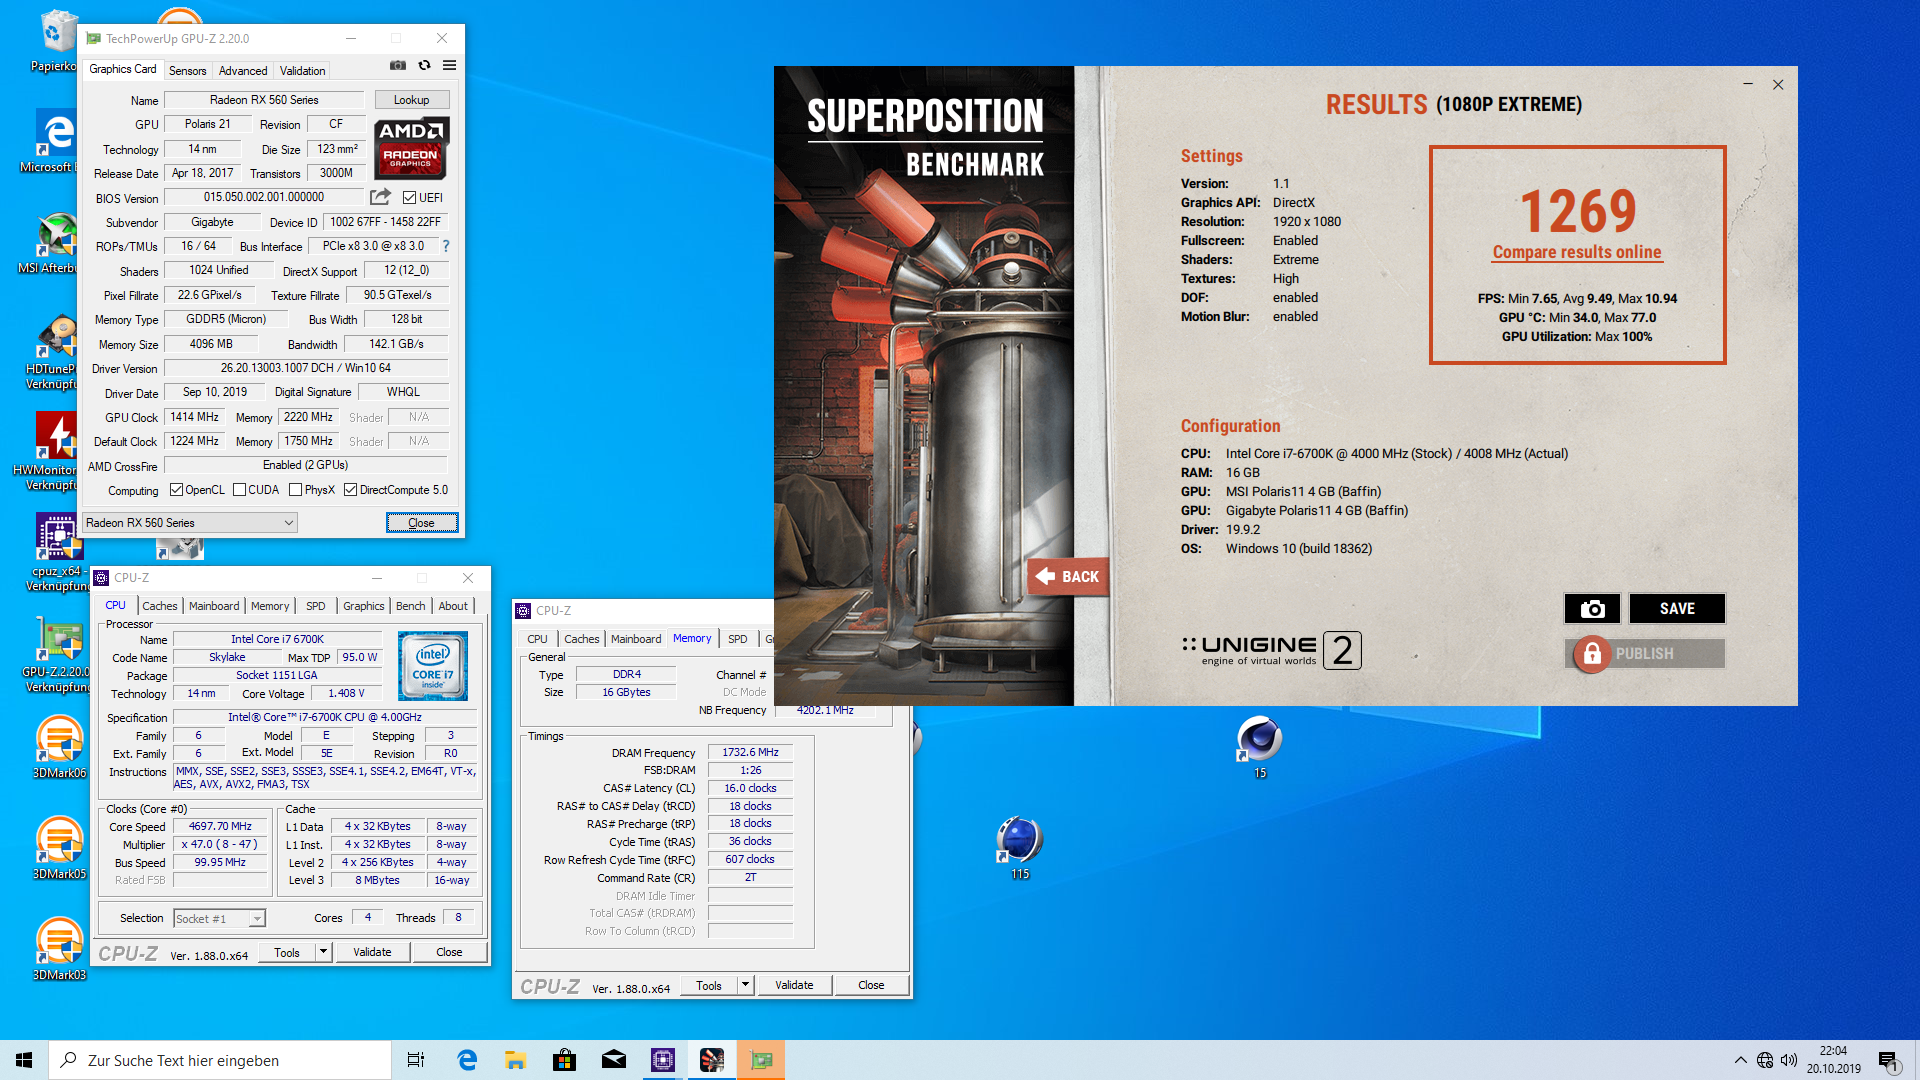Click the Intel Core i7 logo in CPU-Z
Image resolution: width=1920 pixels, height=1080 pixels.
click(432, 665)
